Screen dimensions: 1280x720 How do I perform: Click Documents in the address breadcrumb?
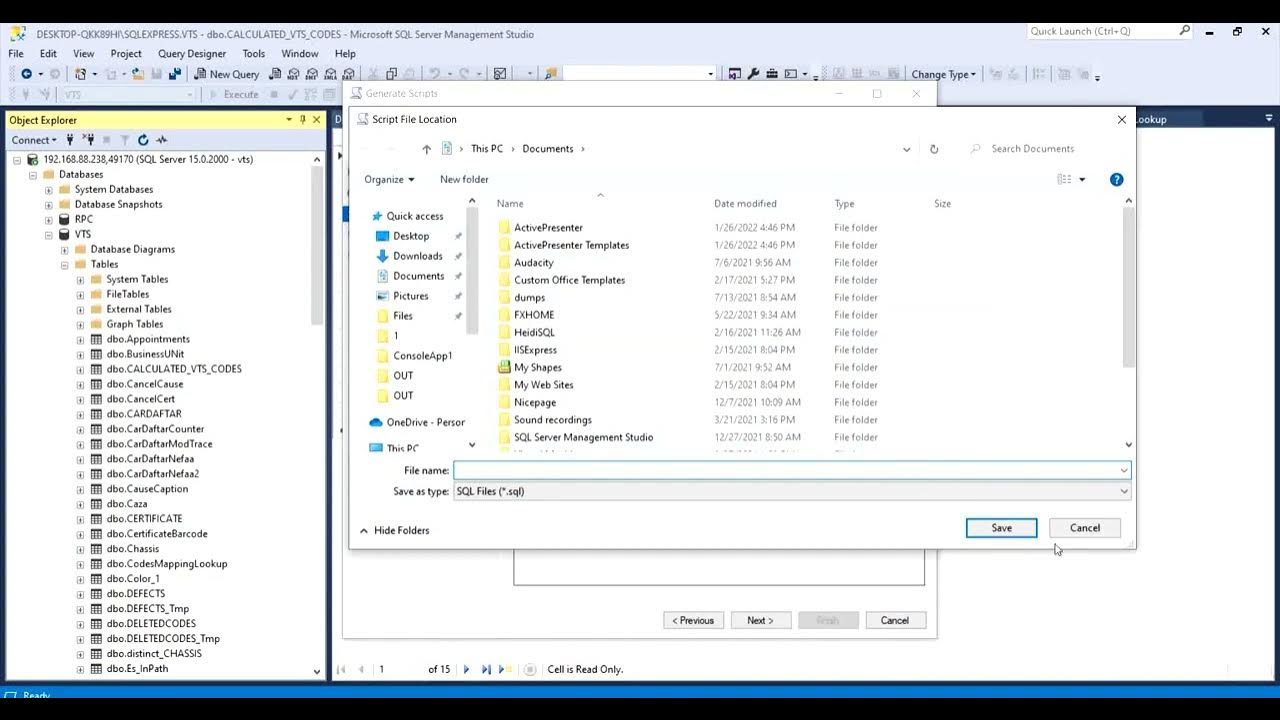coord(547,149)
